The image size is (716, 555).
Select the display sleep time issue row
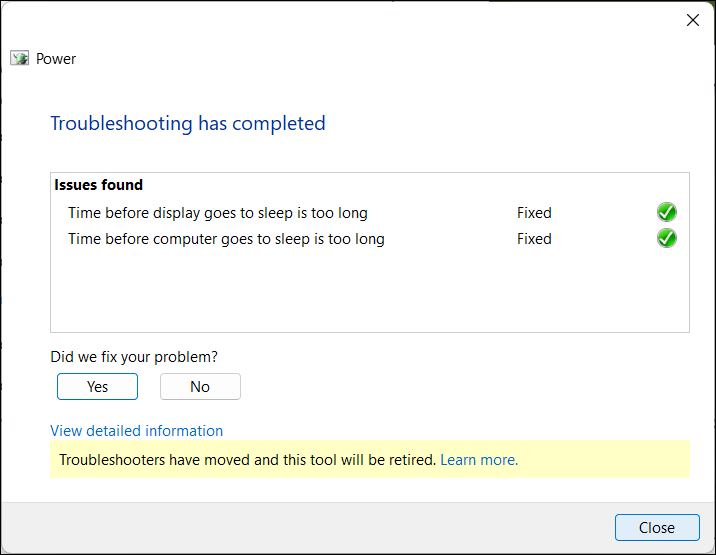click(x=218, y=213)
